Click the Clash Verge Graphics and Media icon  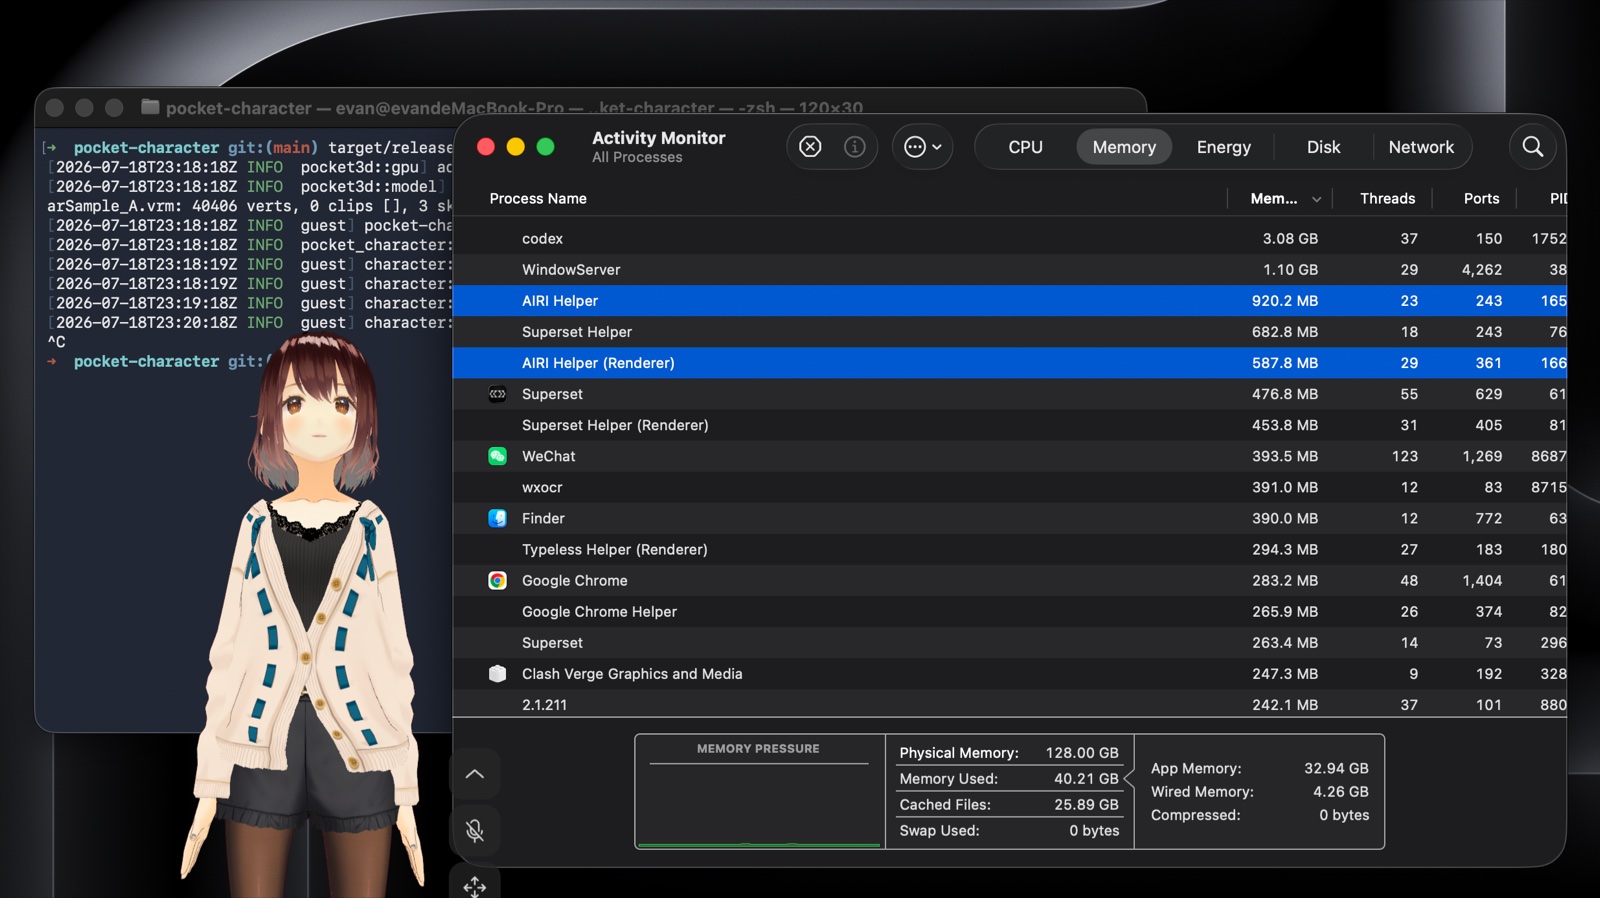[x=497, y=673]
